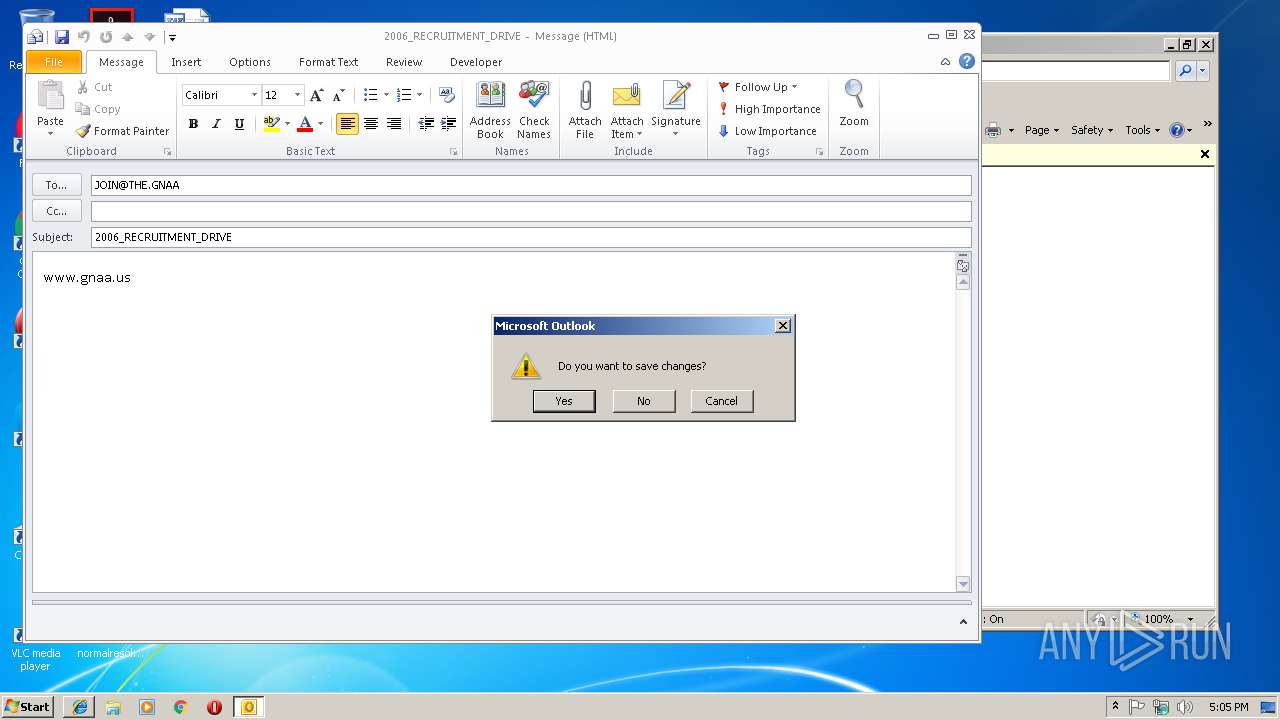Click the Clear Formatting icon
Viewport: 1280px width, 720px height.
(x=446, y=95)
